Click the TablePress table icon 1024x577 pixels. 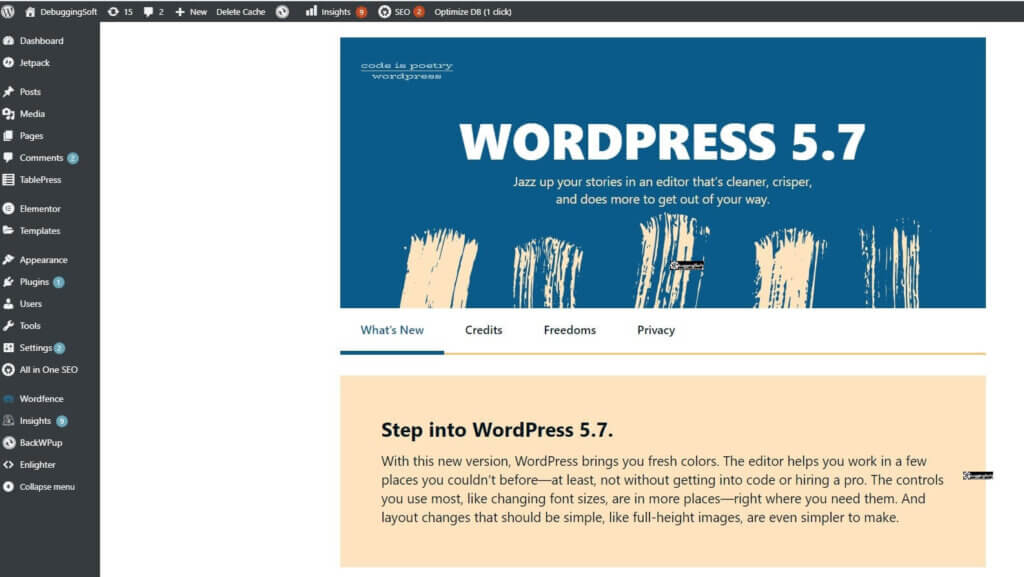tap(8, 179)
